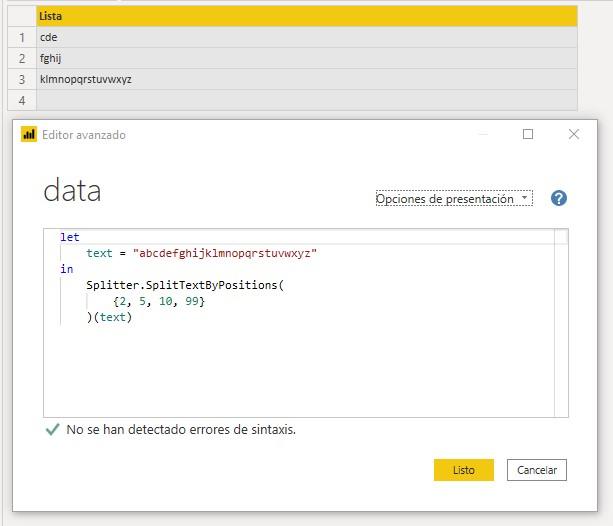Click the Power BI logo in dialog title bar

tap(29, 135)
